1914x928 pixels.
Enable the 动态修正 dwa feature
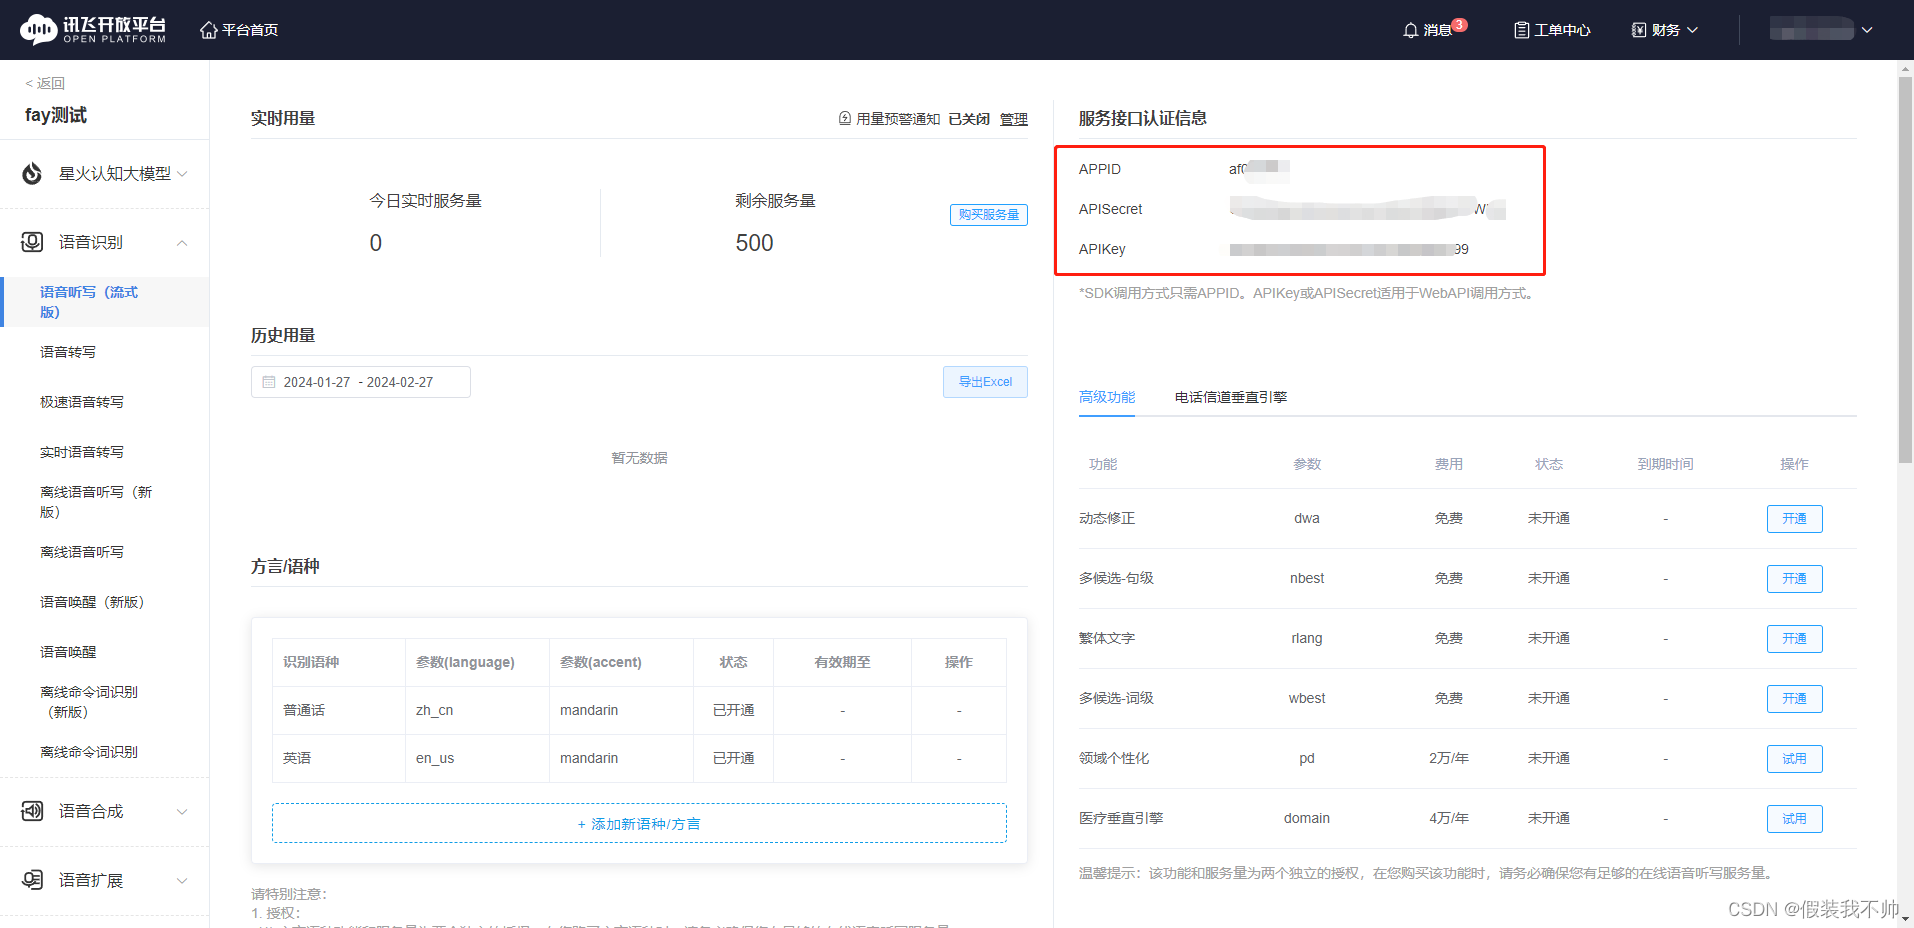point(1795,519)
